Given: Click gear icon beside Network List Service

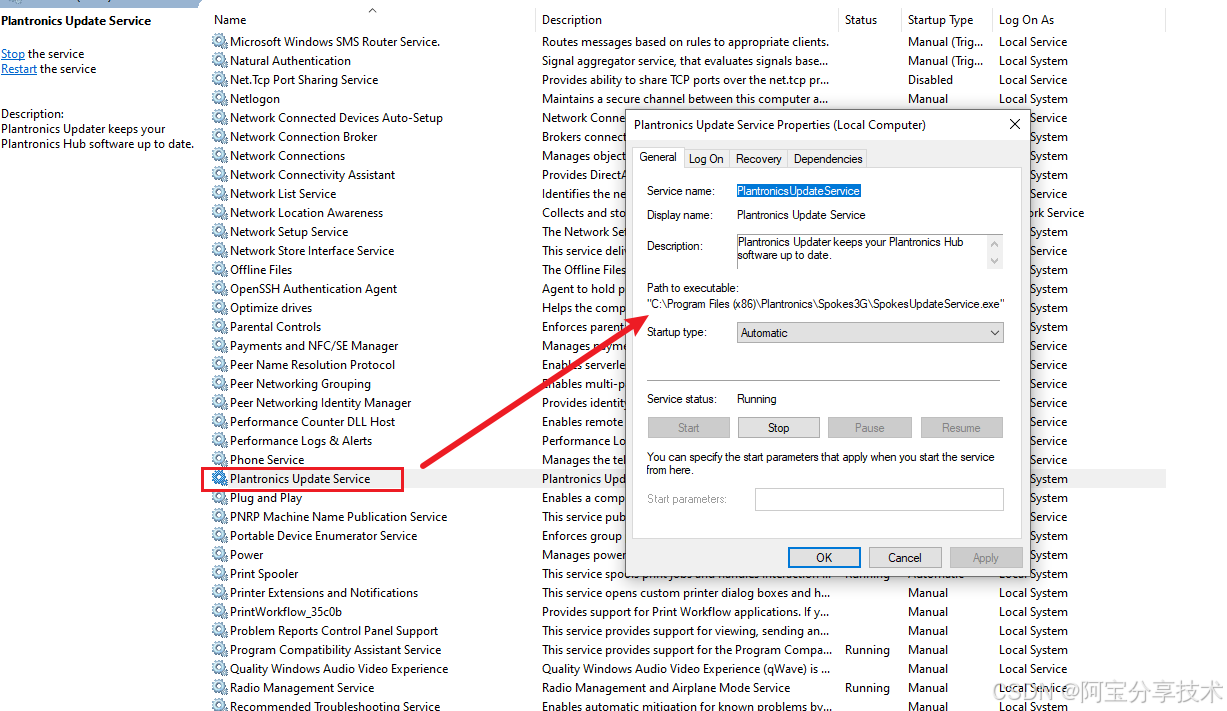Looking at the screenshot, I should pos(220,194).
